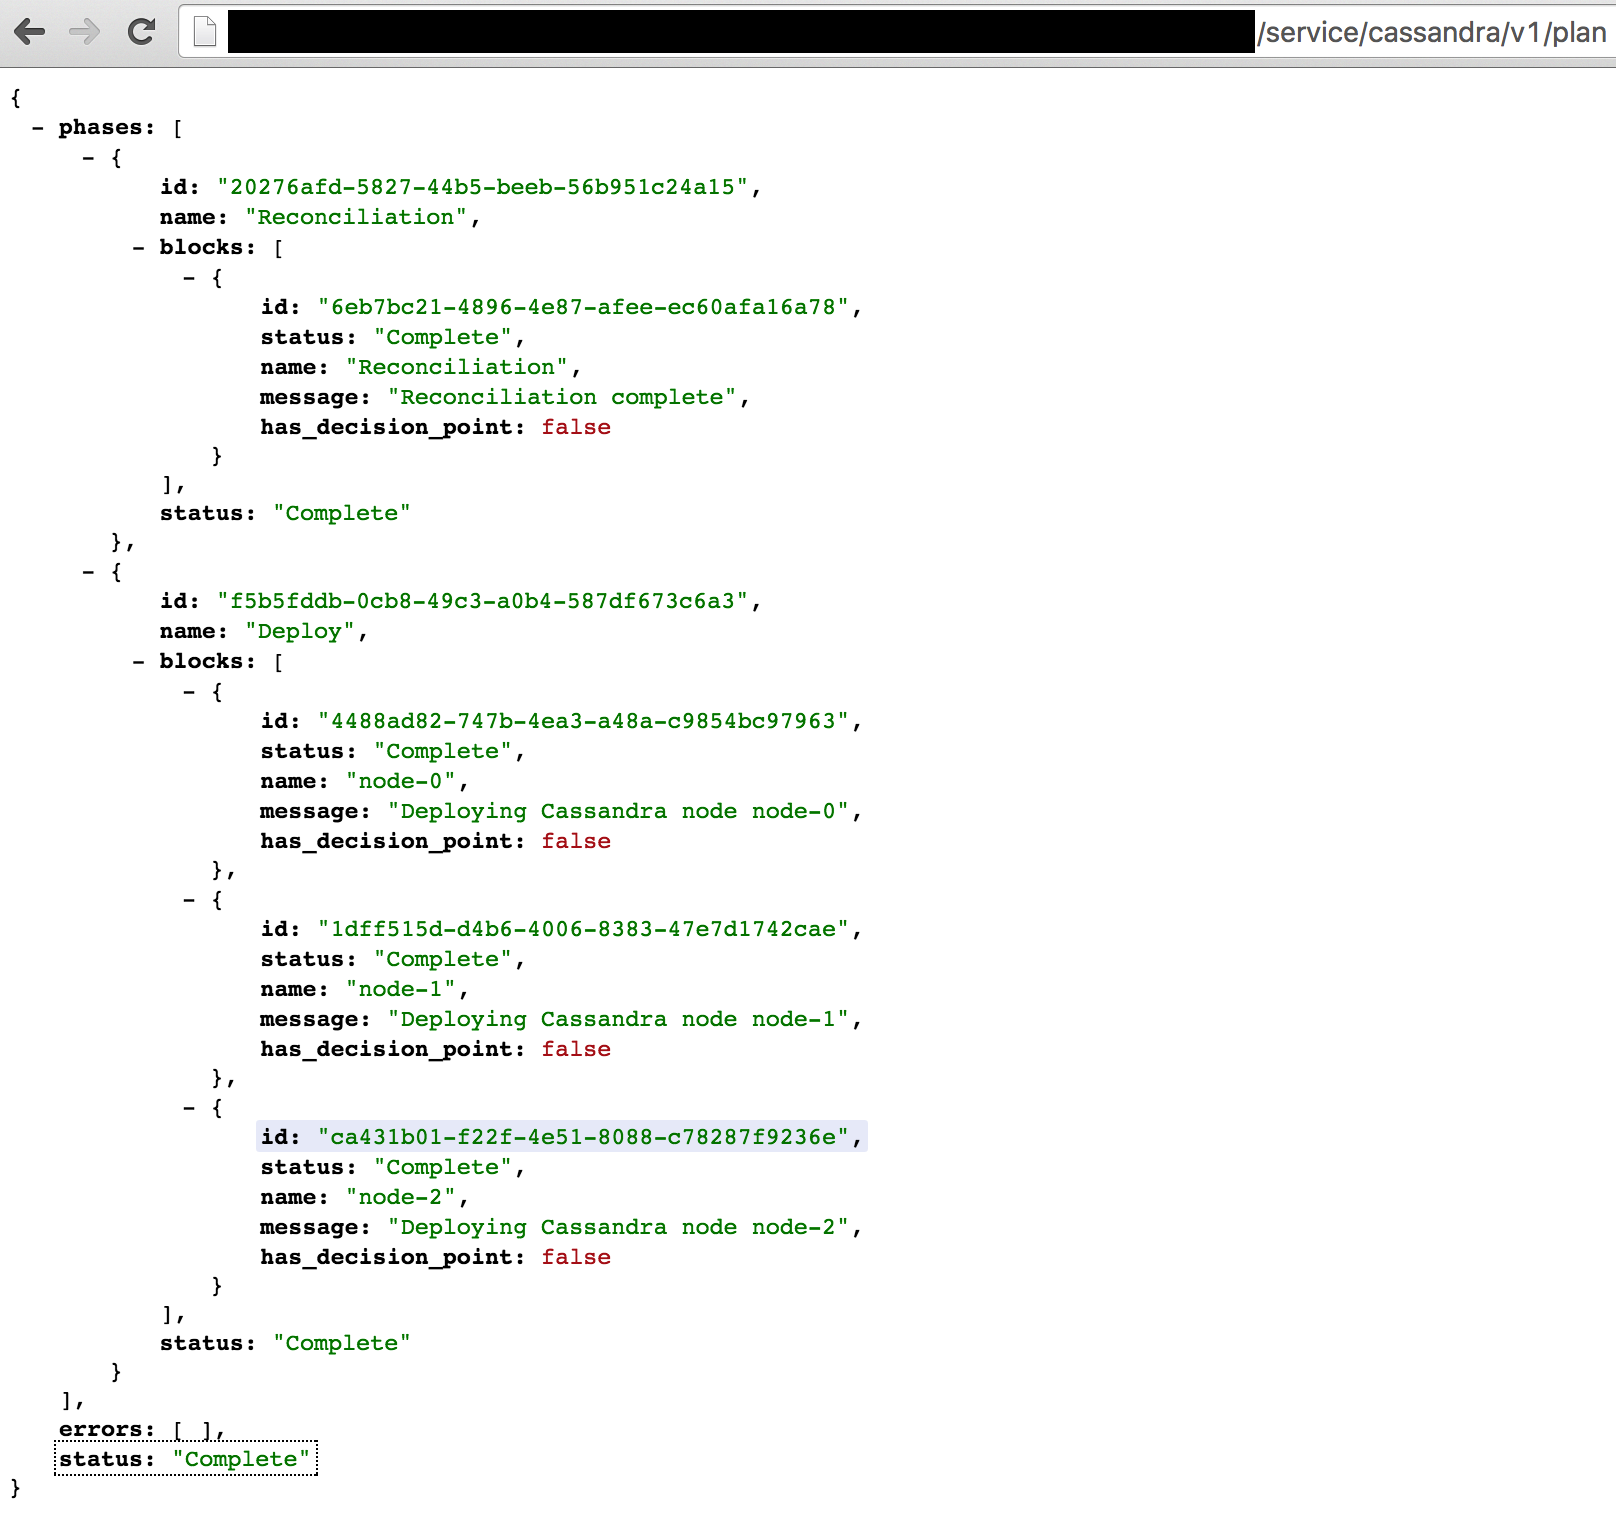This screenshot has height=1514, width=1616.
Task: Collapse the node-2 block object
Action: (190, 1108)
